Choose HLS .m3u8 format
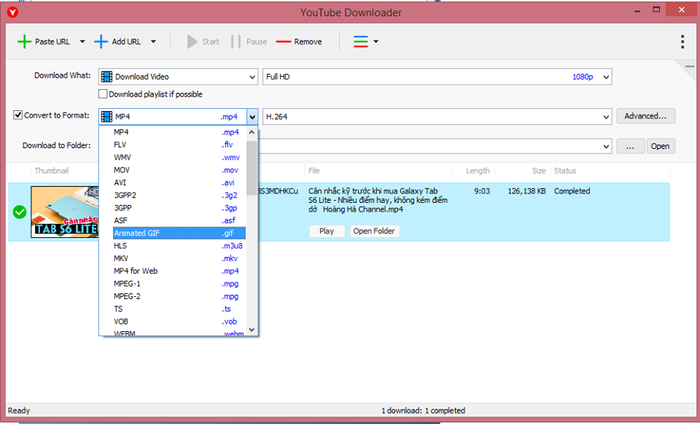 click(179, 246)
